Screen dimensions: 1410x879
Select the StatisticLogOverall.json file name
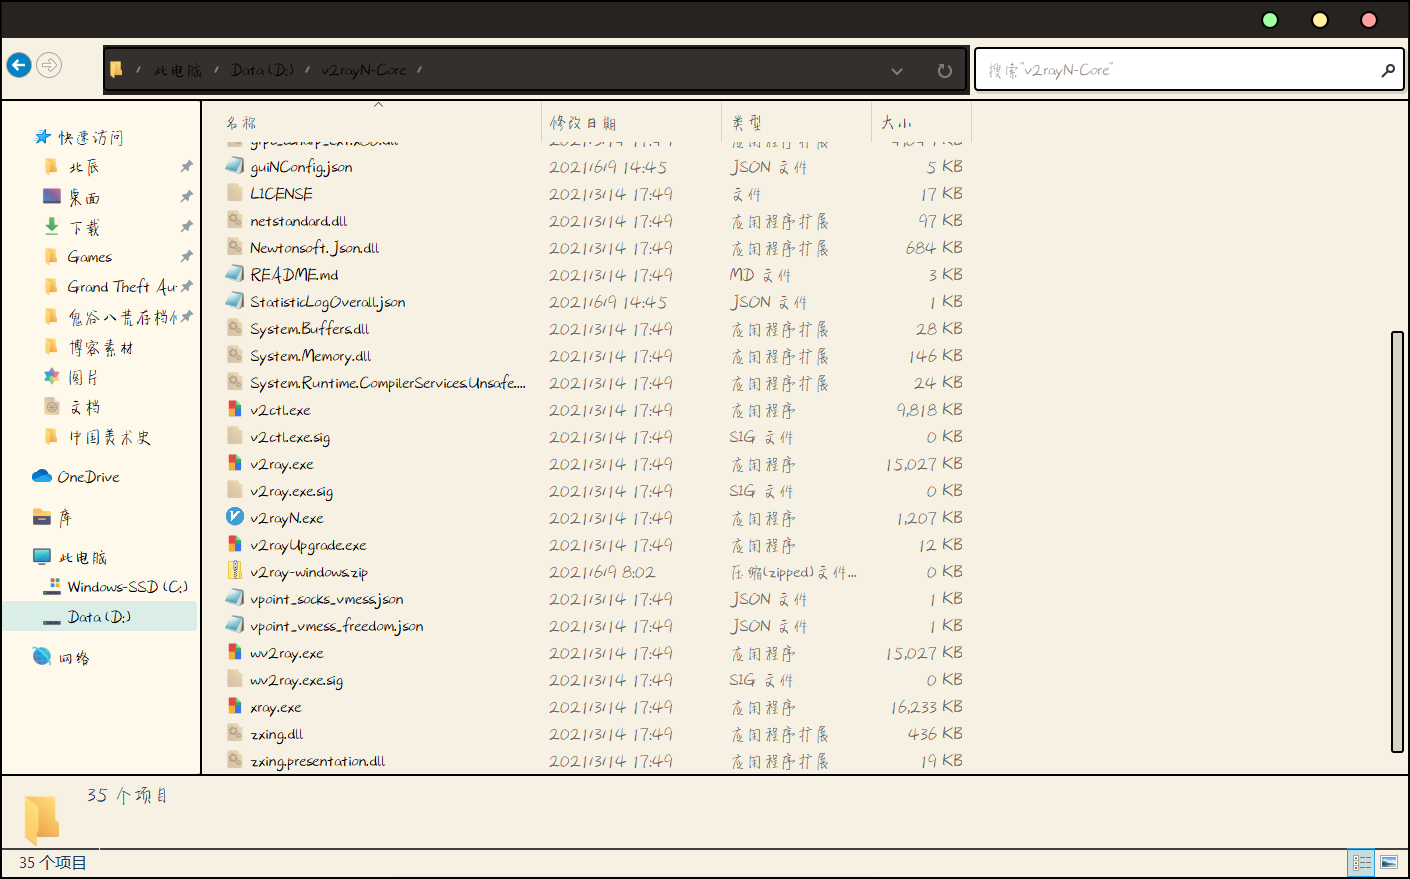(328, 302)
